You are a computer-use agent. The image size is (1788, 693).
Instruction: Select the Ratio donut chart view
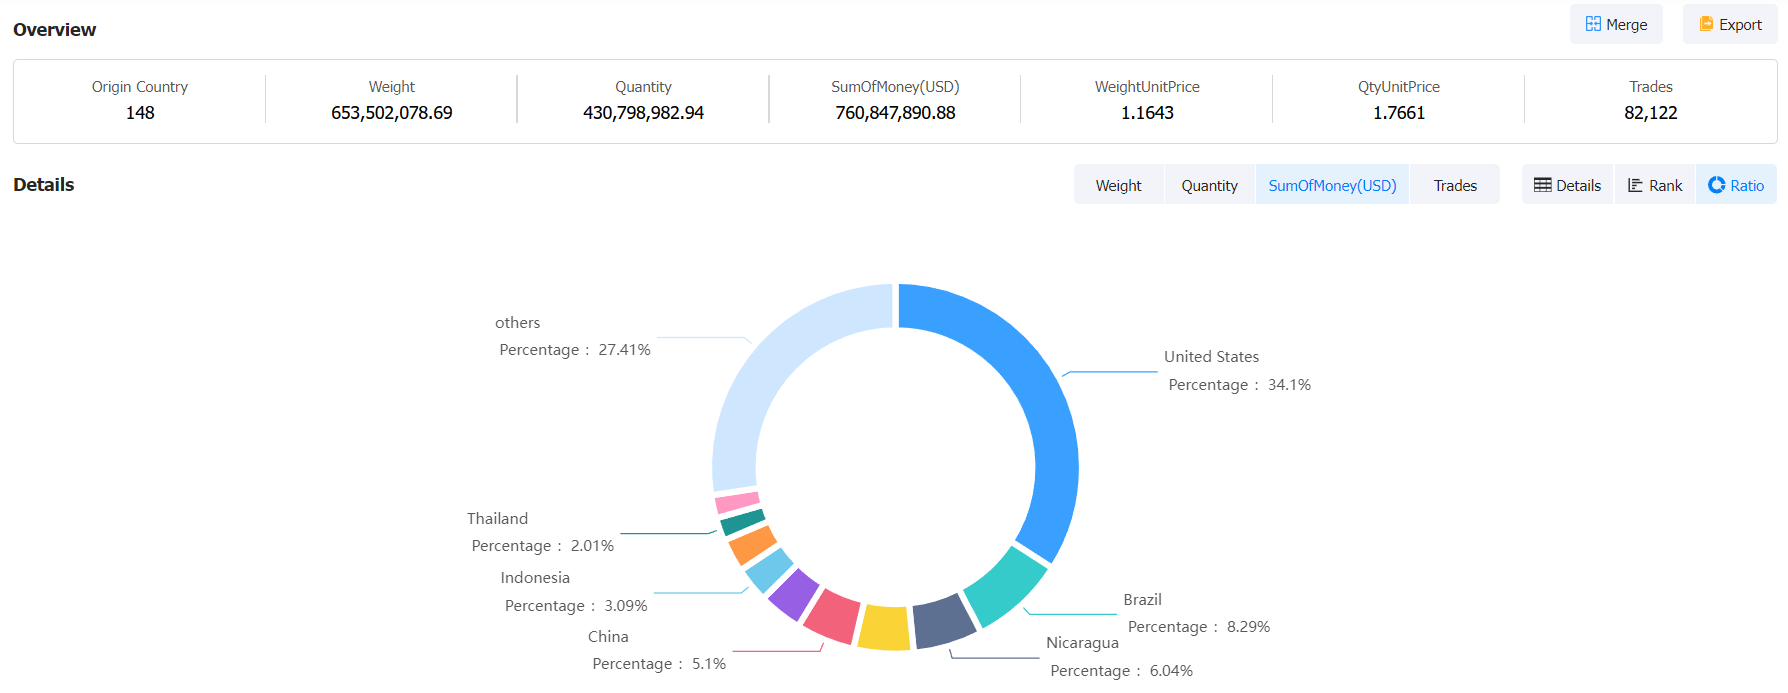click(x=1736, y=185)
